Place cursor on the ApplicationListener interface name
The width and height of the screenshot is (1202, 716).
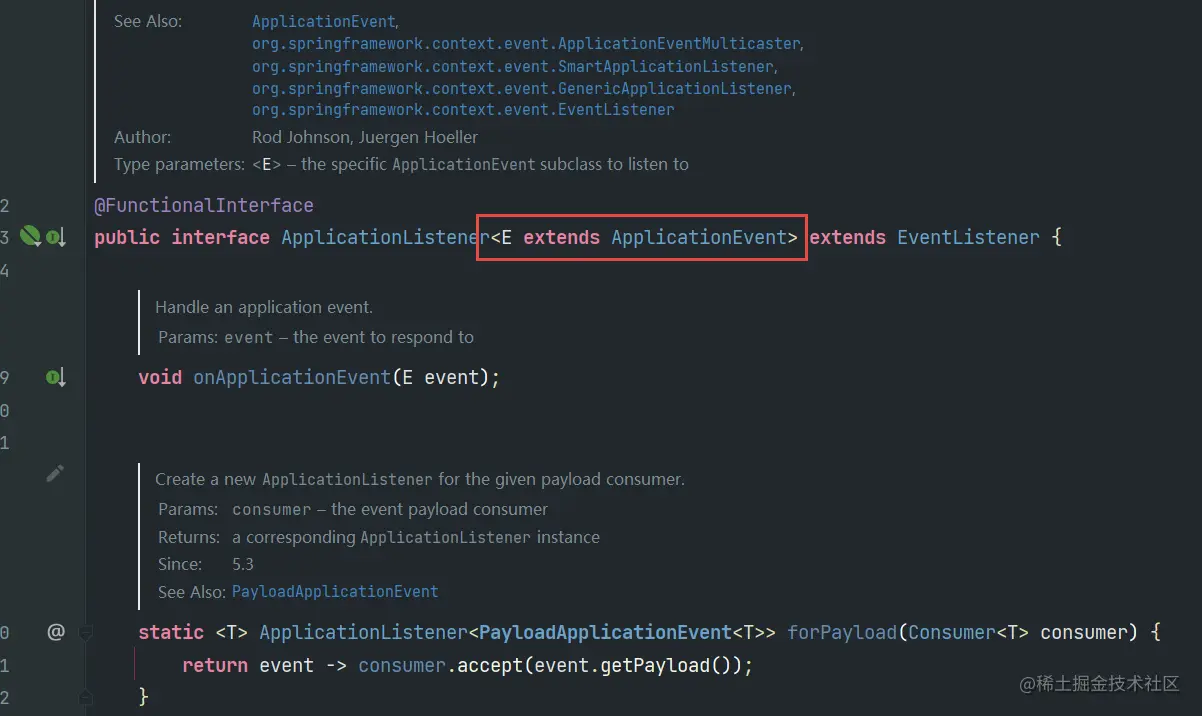(x=385, y=238)
